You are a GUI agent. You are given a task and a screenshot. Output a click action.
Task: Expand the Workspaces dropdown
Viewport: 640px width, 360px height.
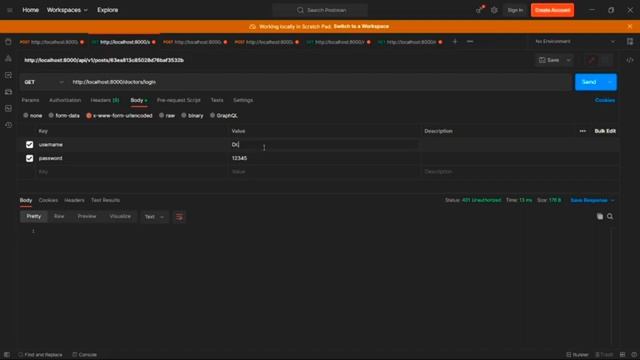pos(67,10)
